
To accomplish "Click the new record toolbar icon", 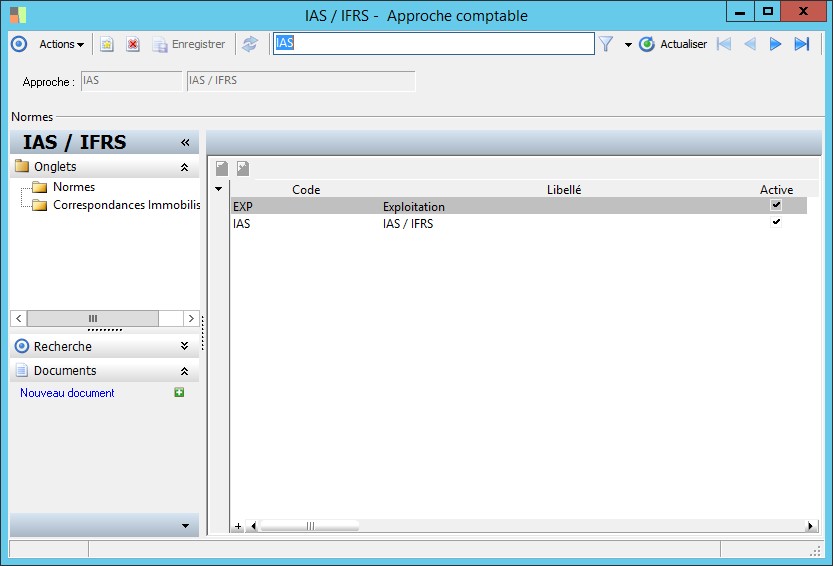I will (107, 44).
